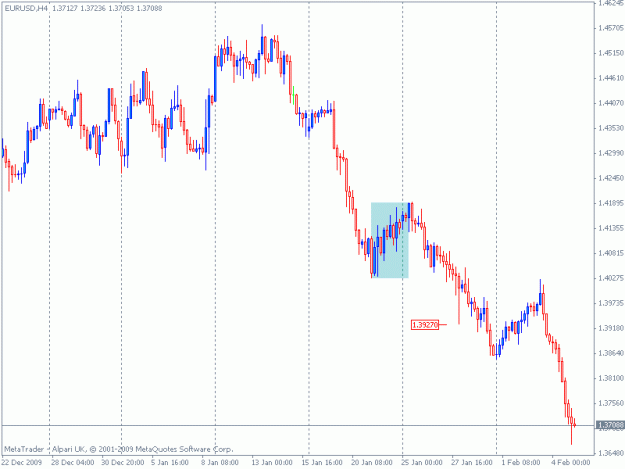Click time axis label 25 Jan 00:00
Viewport: 625px width, 469px height.
pos(422,462)
